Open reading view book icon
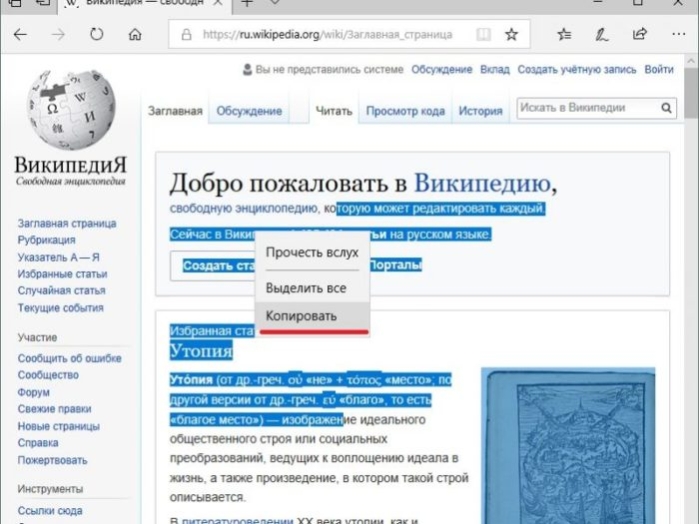 (483, 34)
